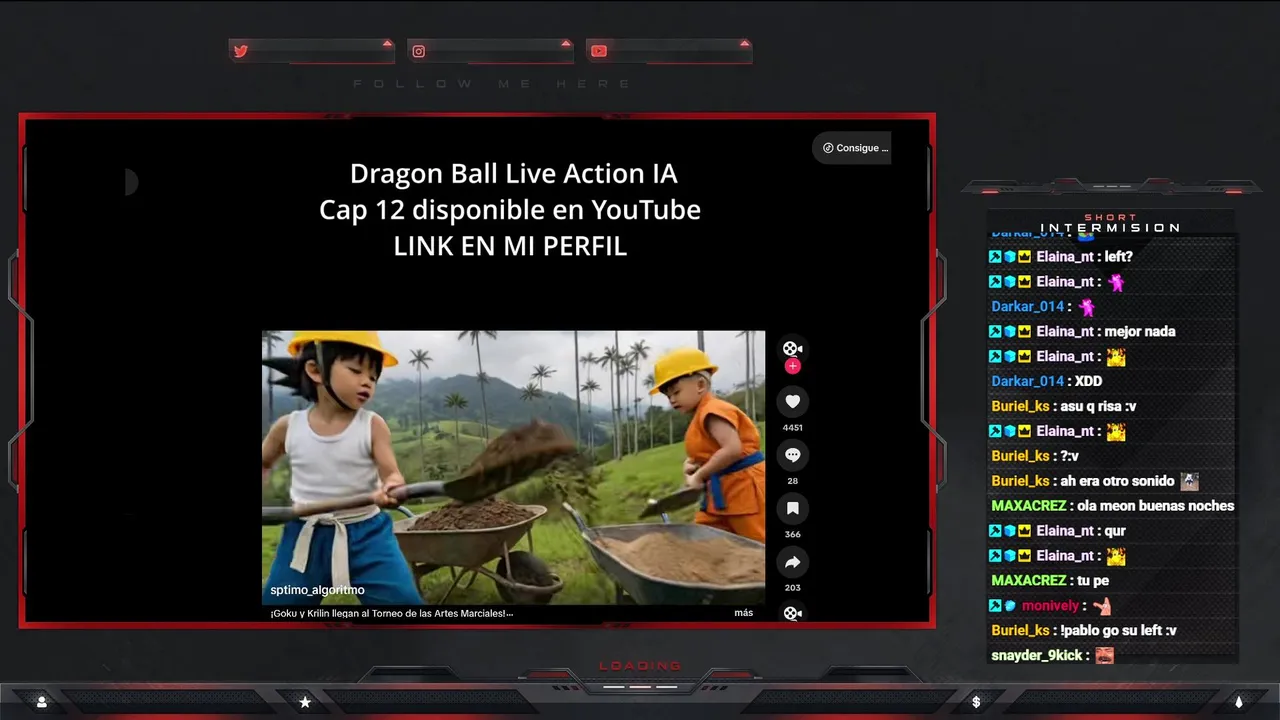Click the emote after 'ah era otro sonido'
Screen dimensions: 1280x720
(x=1189, y=481)
